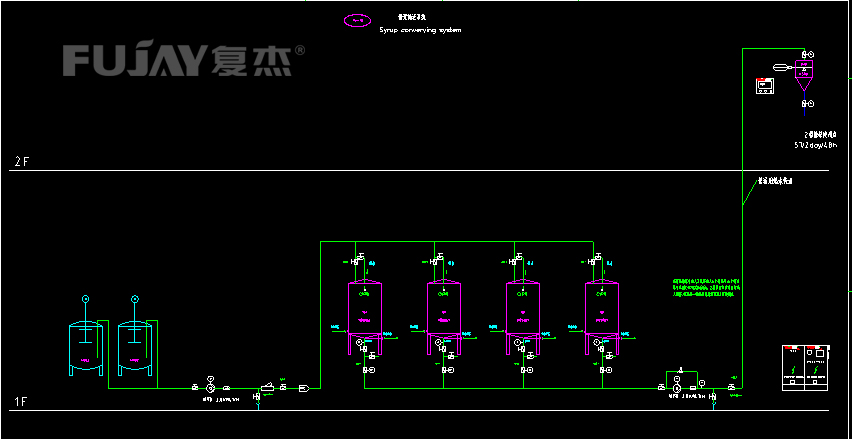
Task: Click the green annotation text block near the riser
Action: [705, 288]
